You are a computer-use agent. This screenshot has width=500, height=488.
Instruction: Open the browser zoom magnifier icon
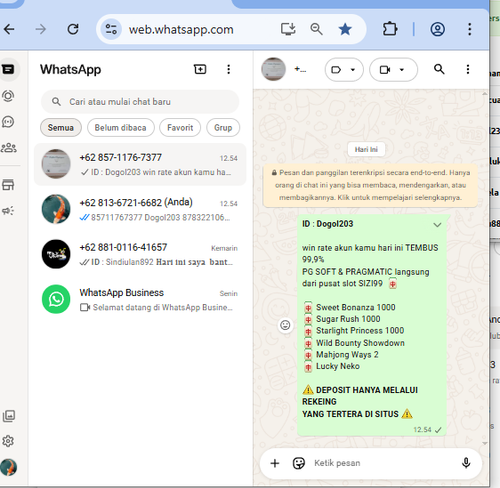pos(316,29)
